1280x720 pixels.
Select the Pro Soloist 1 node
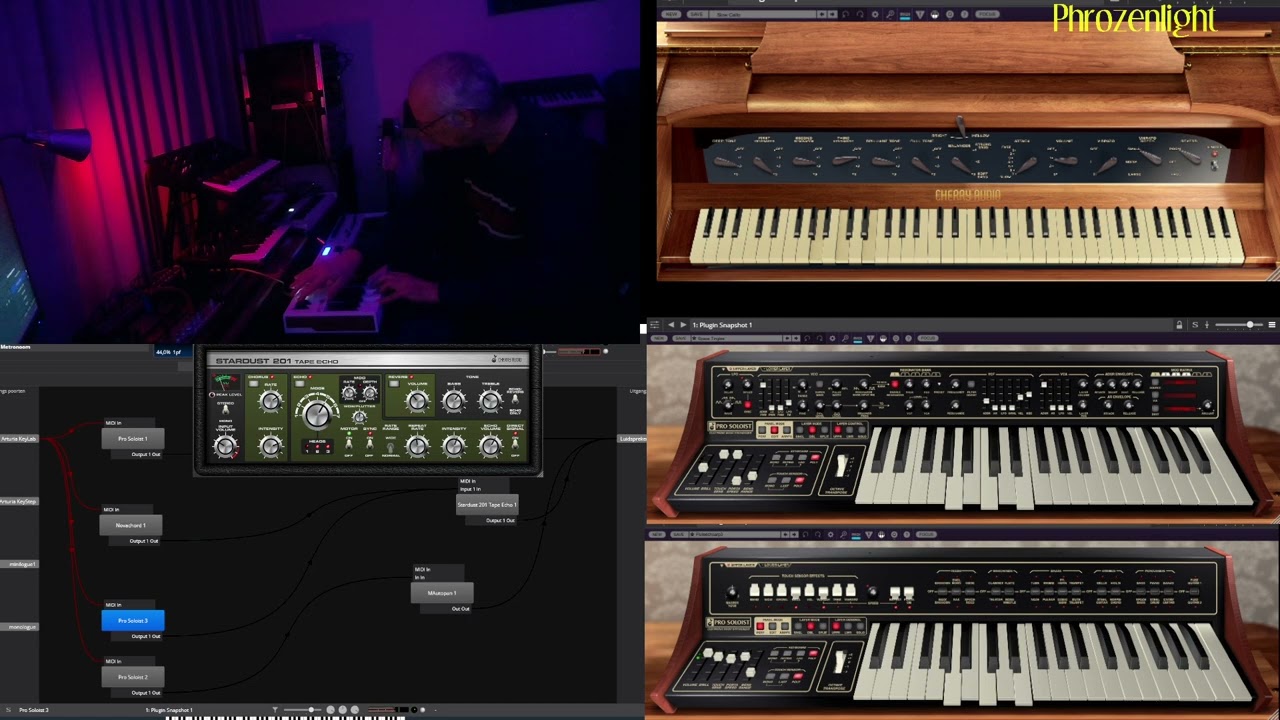pos(133,439)
